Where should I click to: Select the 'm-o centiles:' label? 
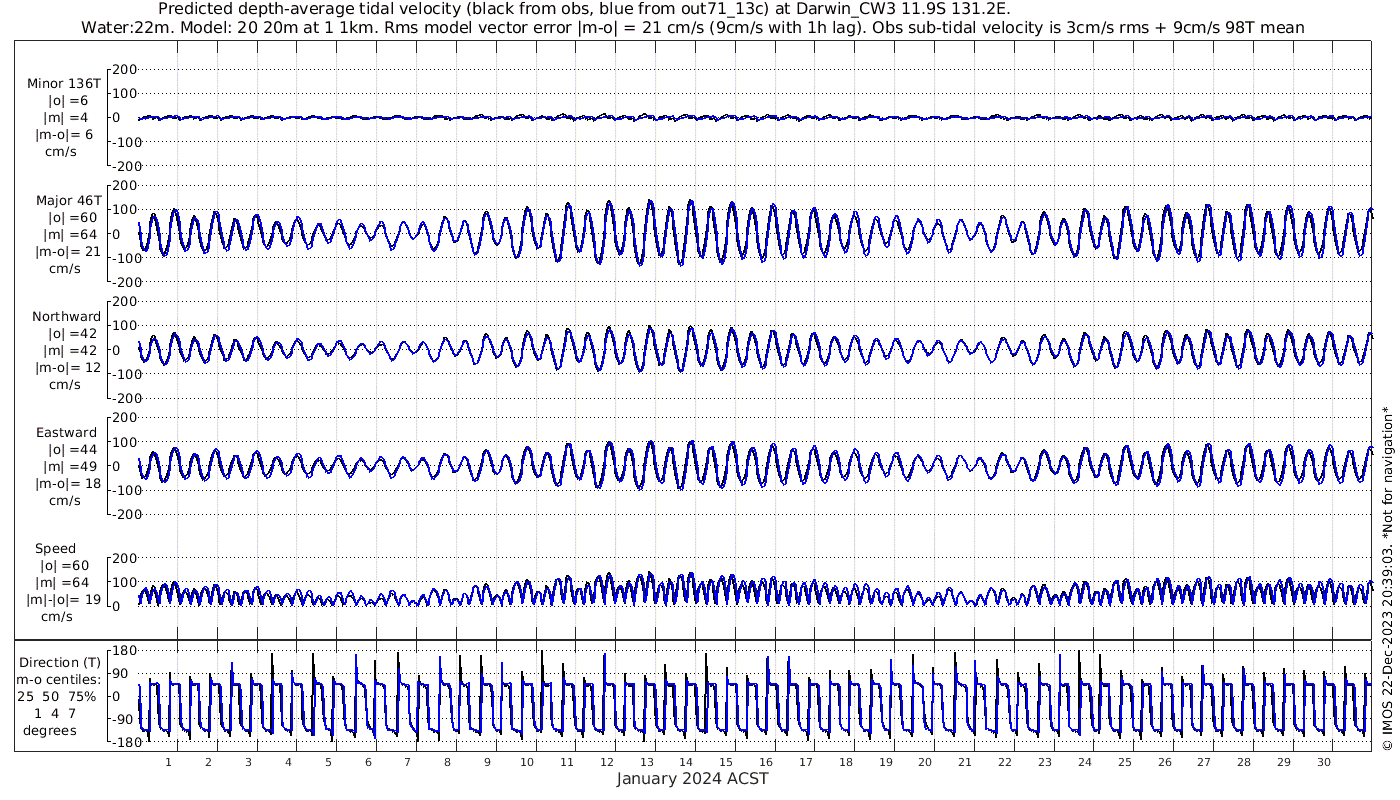(x=61, y=680)
